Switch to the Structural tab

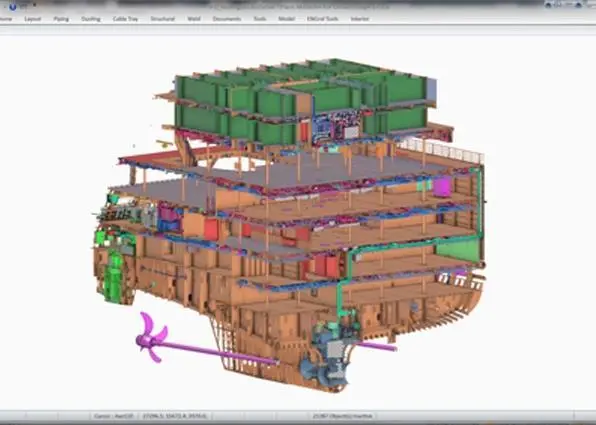[x=163, y=19]
